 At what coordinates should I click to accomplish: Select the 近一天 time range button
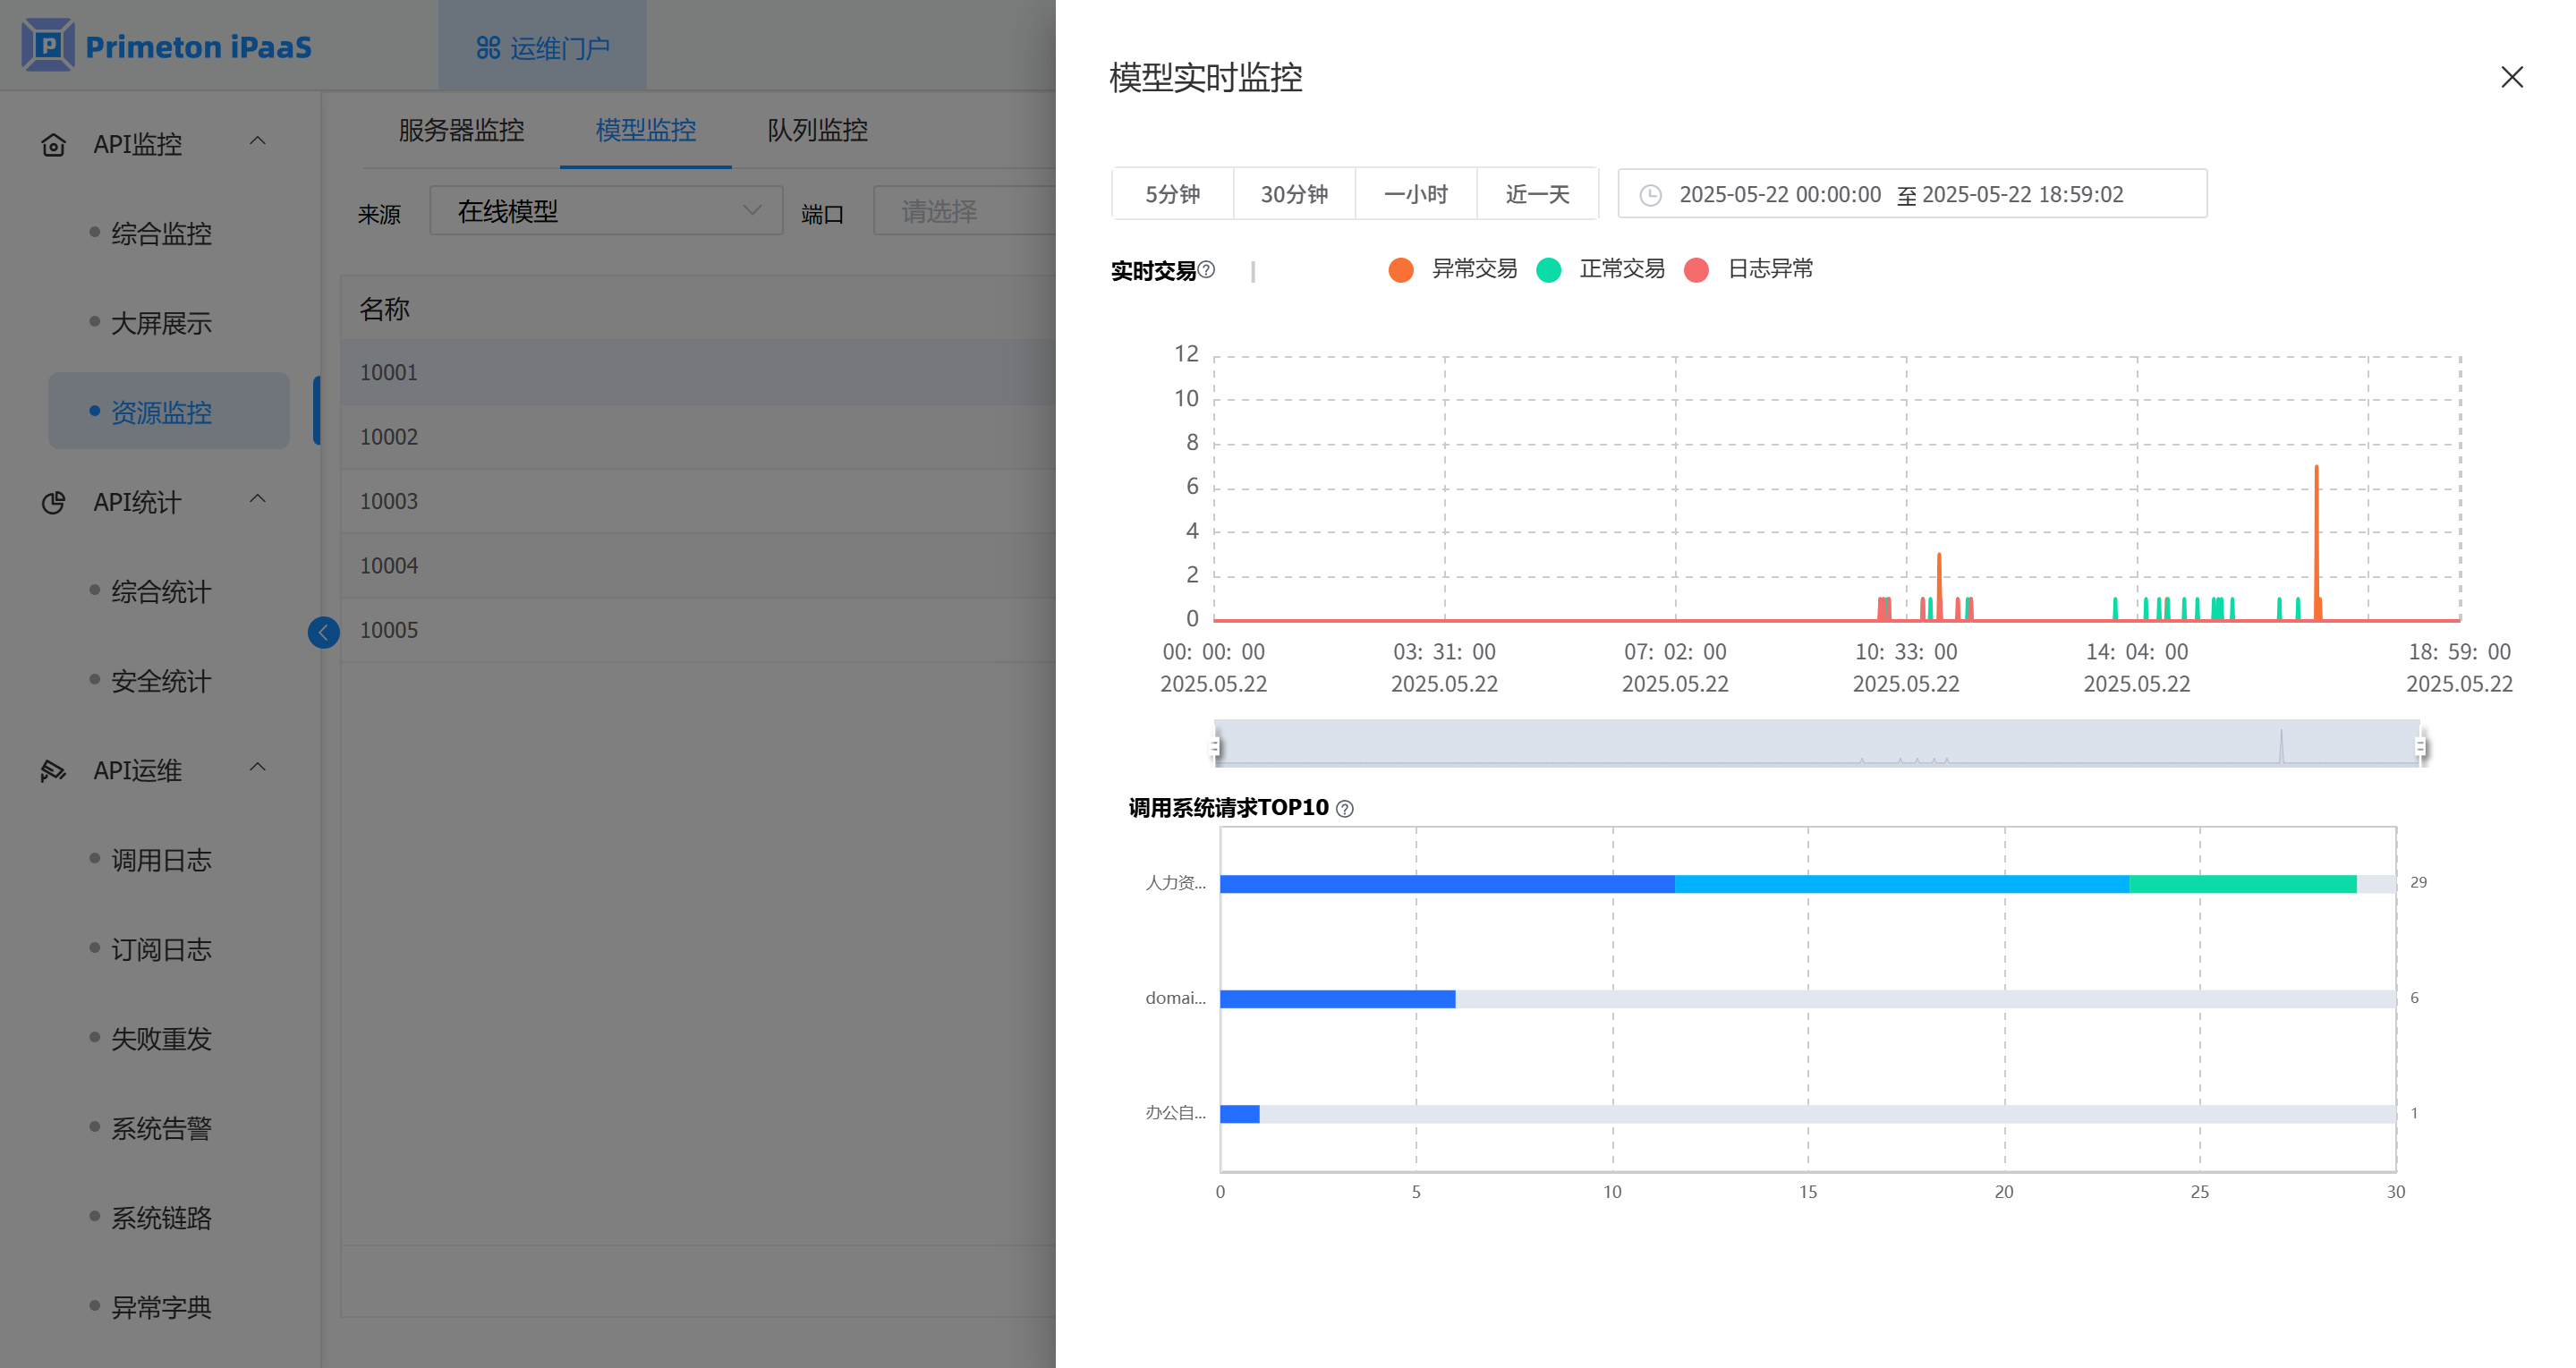point(1537,194)
